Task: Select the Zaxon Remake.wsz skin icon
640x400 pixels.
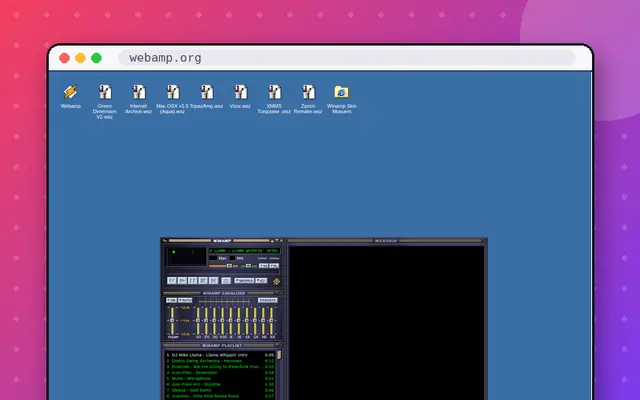Action: pos(308,99)
